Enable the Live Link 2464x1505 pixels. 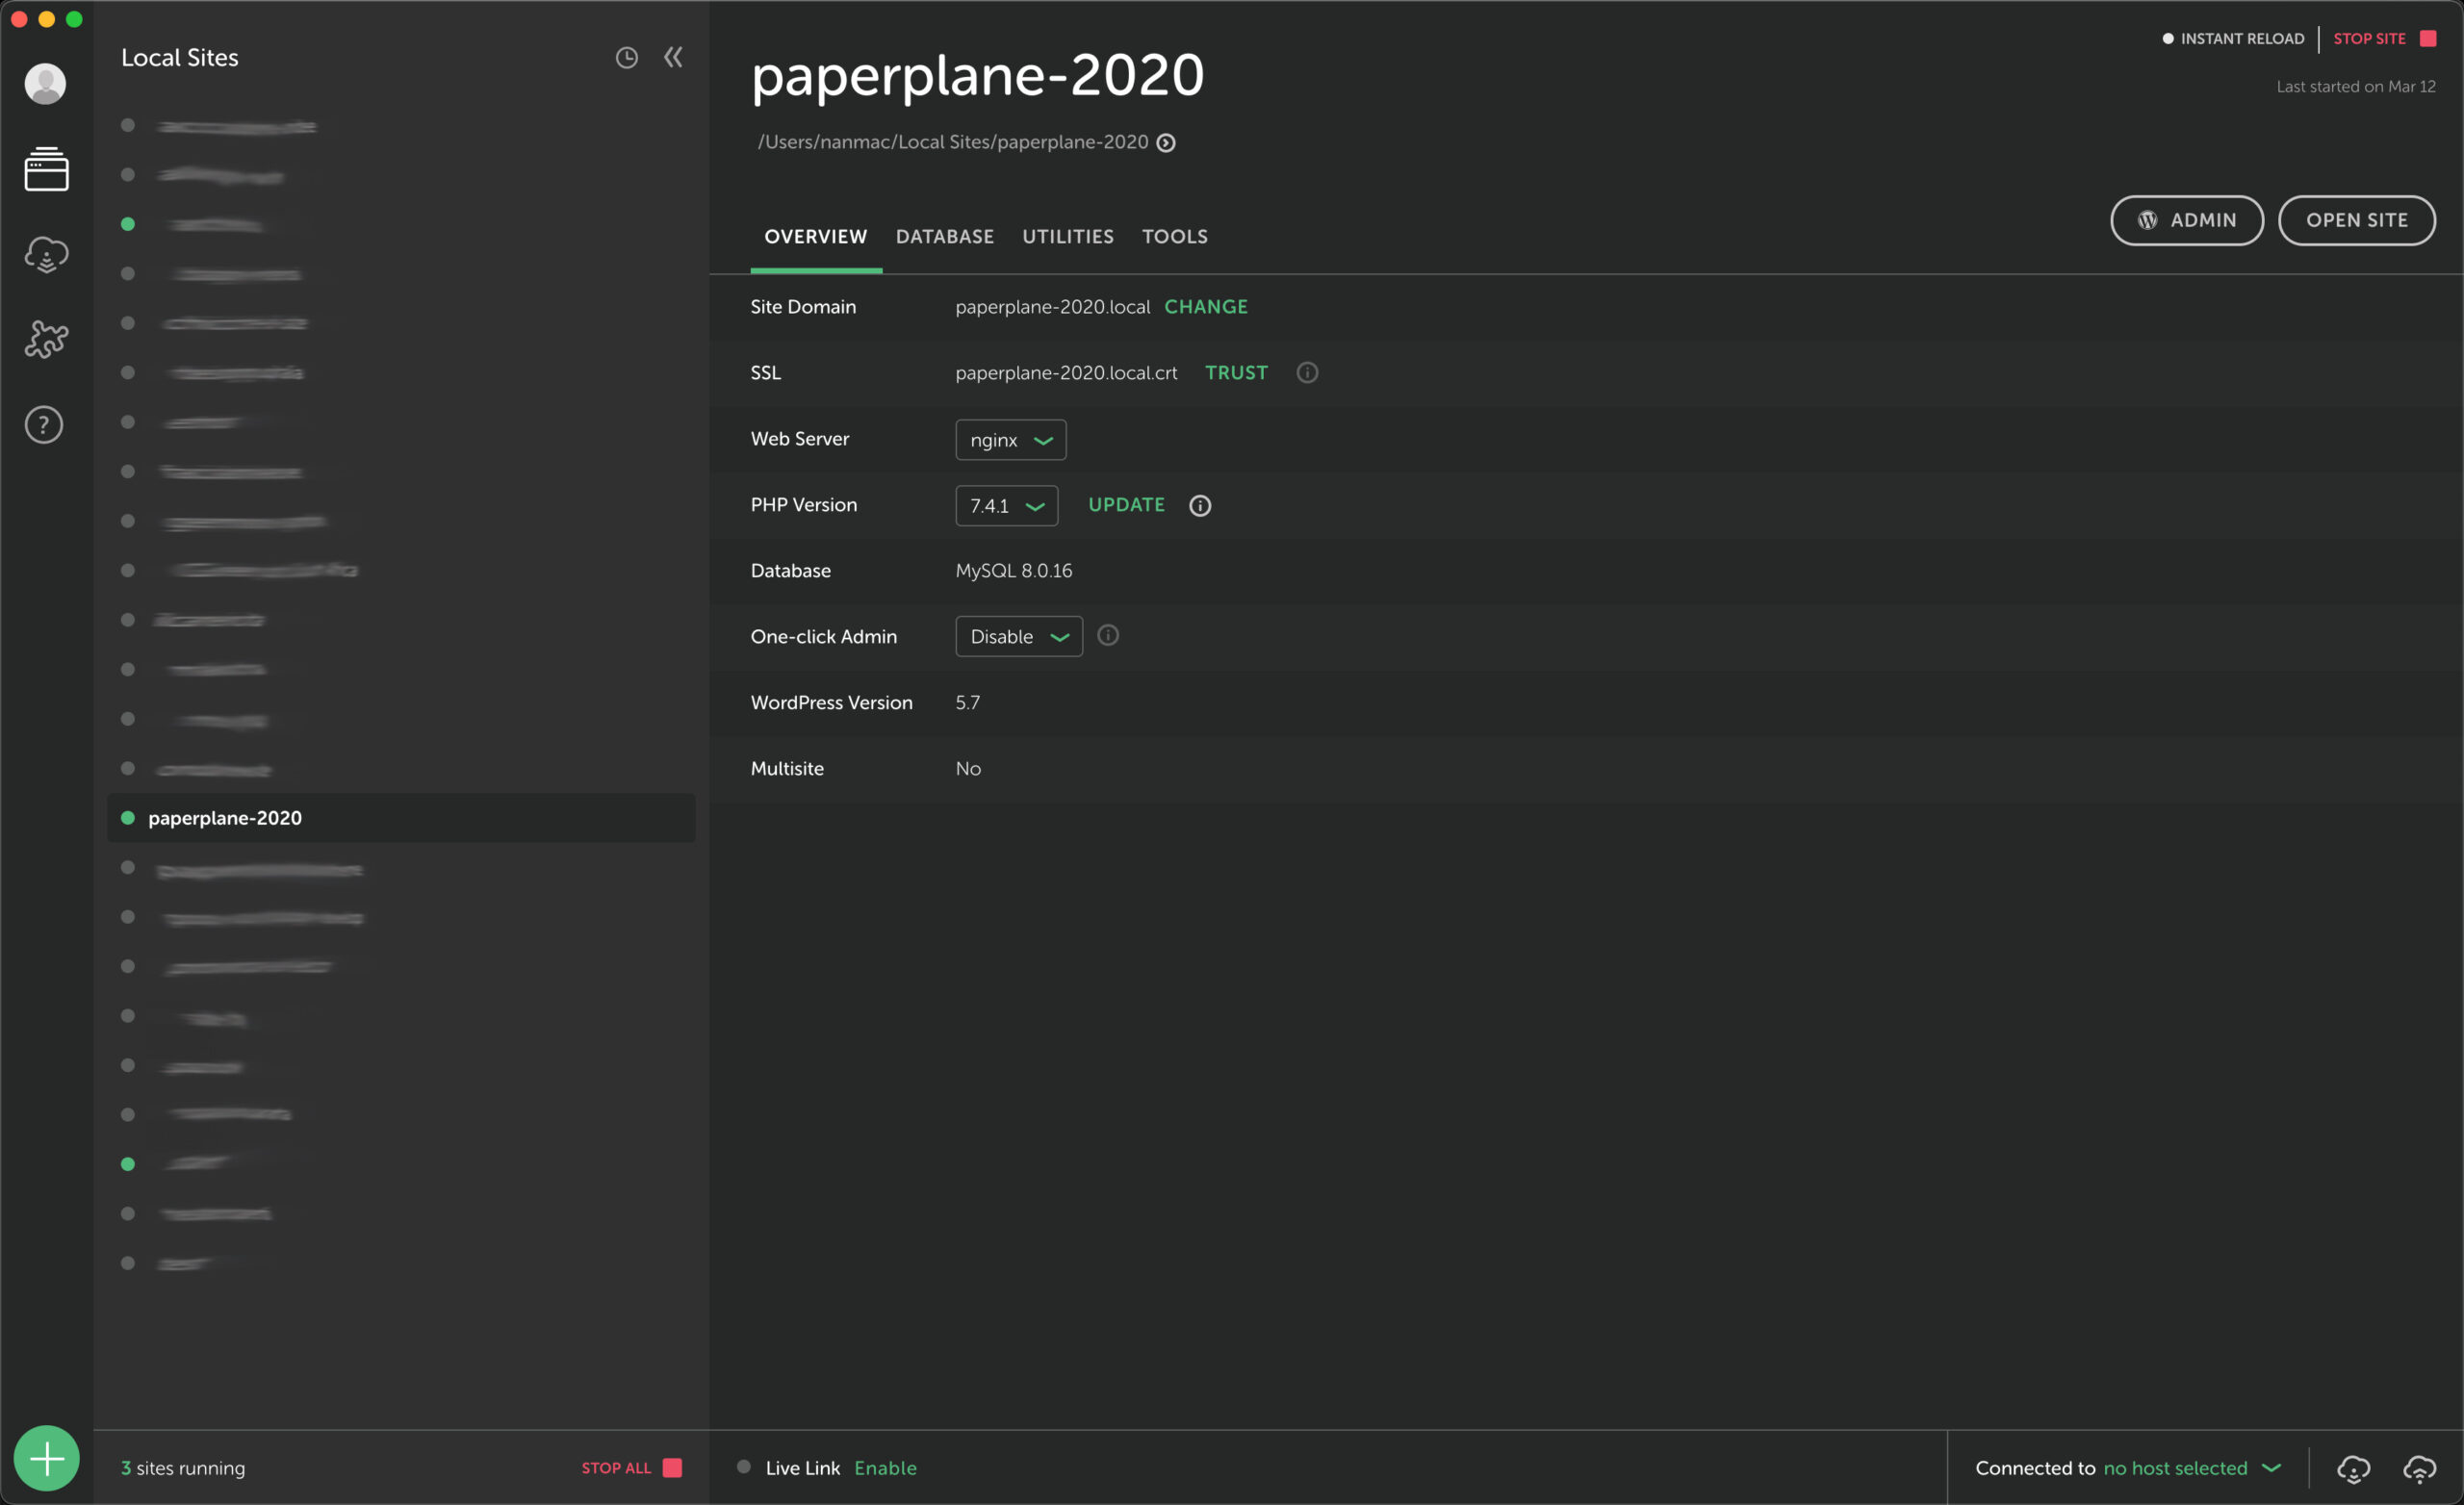click(x=885, y=1468)
